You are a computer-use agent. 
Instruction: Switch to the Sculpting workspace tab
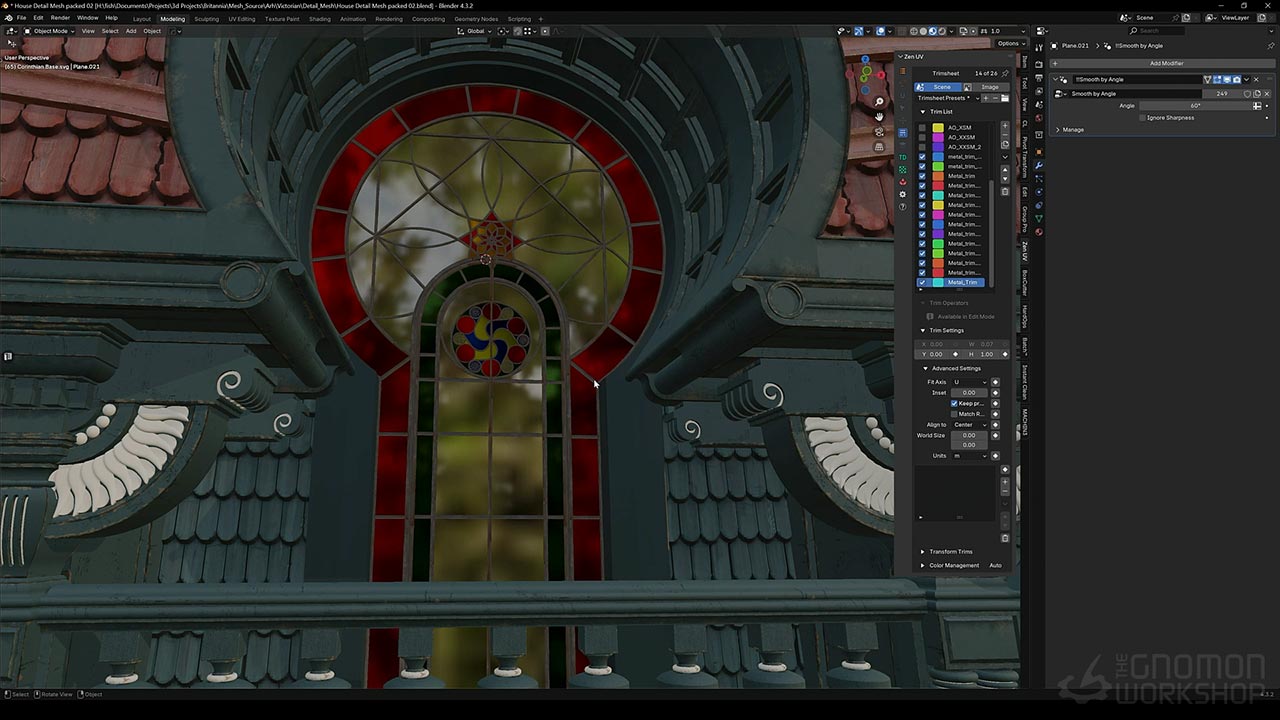(206, 19)
